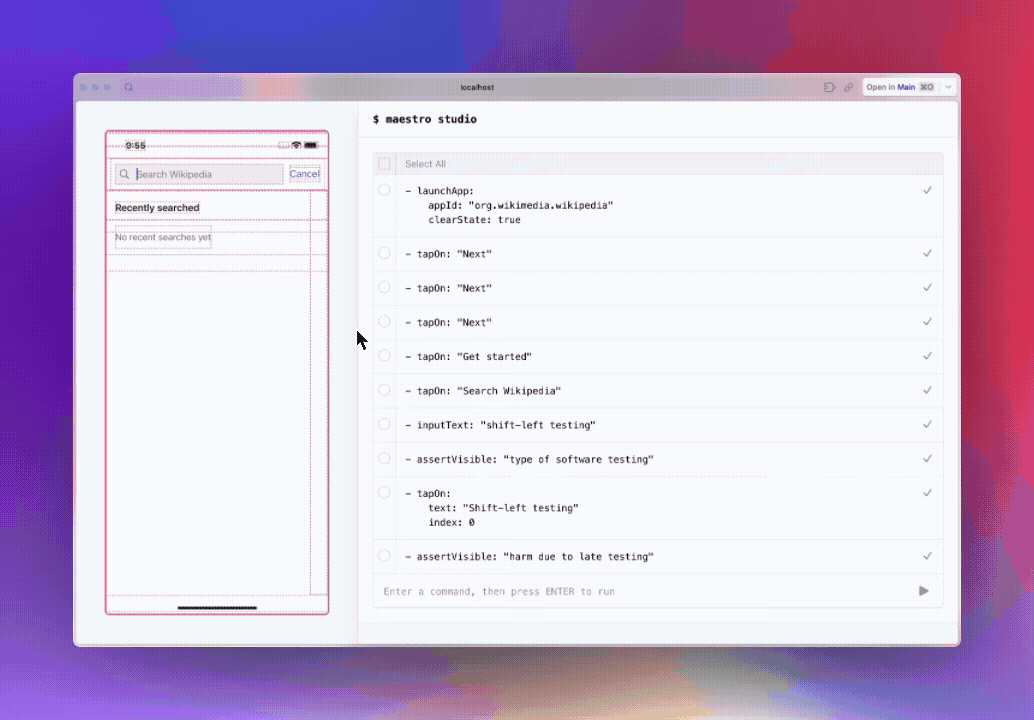
Task: Click the checkmark status on launchApp row
Action: (x=927, y=190)
